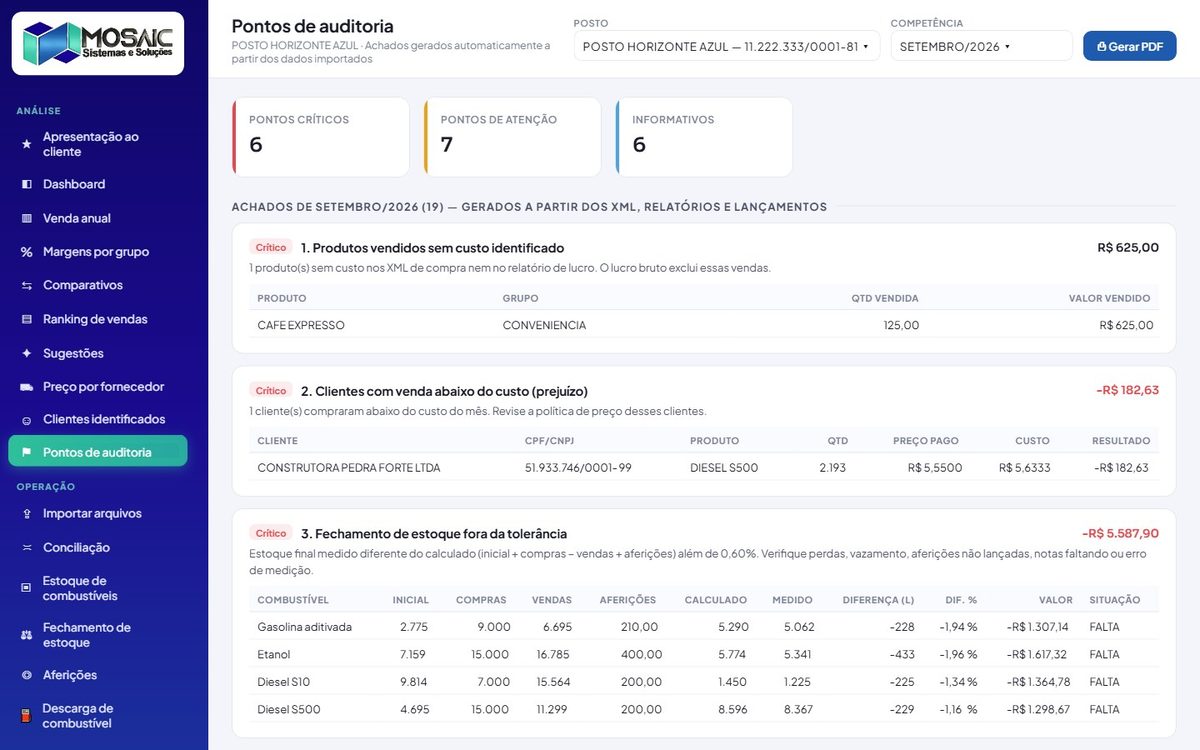1200x750 pixels.
Task: Click the Crítico badge on finding 1
Action: click(x=271, y=248)
